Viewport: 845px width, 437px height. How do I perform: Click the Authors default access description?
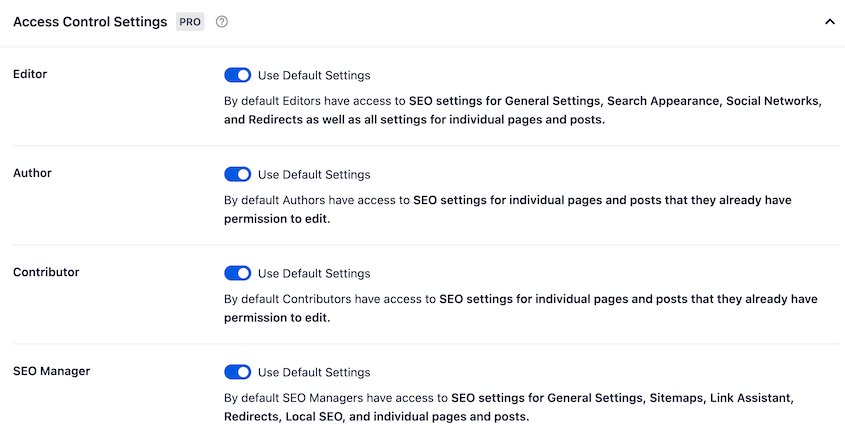(507, 209)
